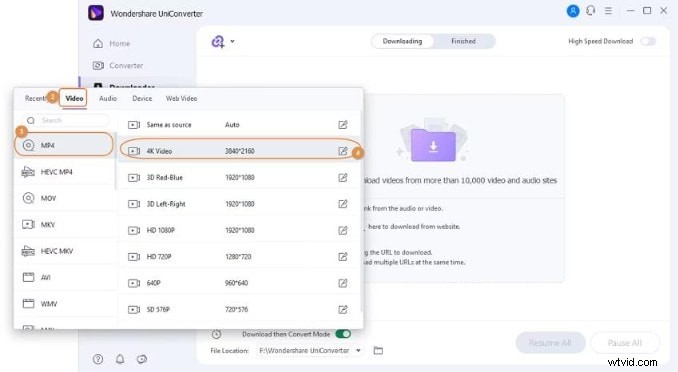Edit SD 576P preset settings

[x=342, y=309]
